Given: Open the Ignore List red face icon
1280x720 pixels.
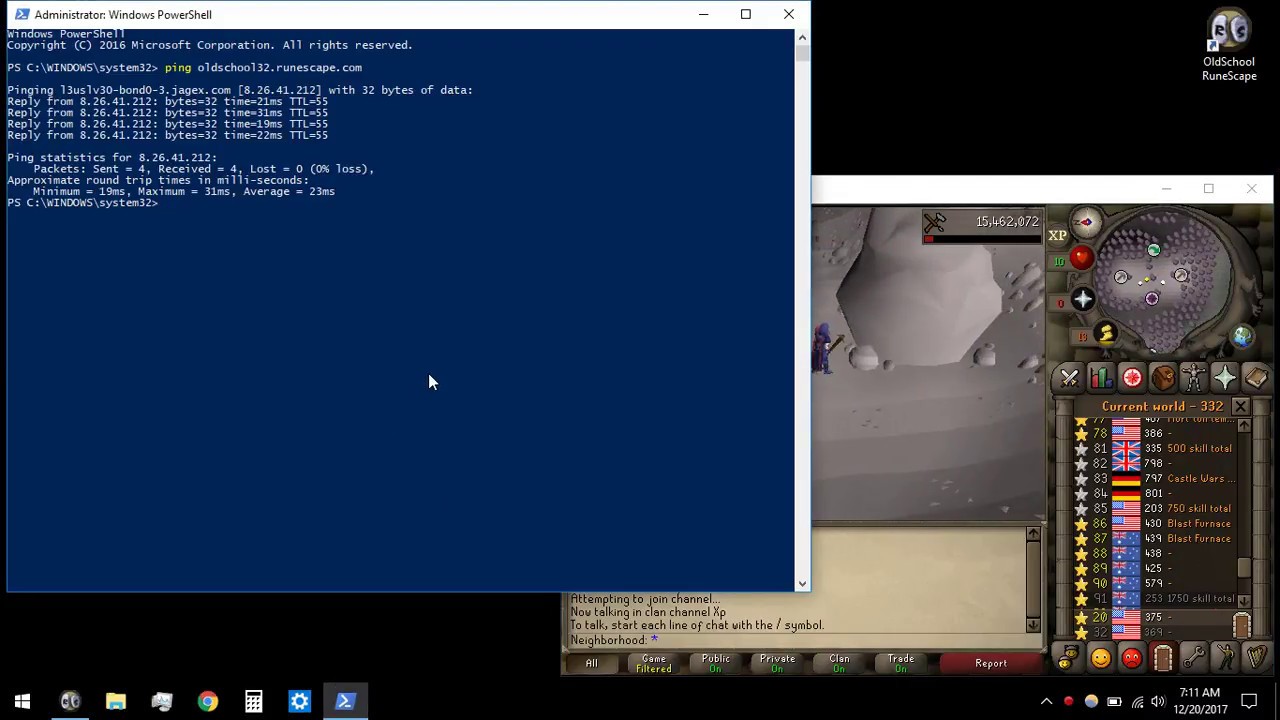Looking at the screenshot, I should [1132, 658].
